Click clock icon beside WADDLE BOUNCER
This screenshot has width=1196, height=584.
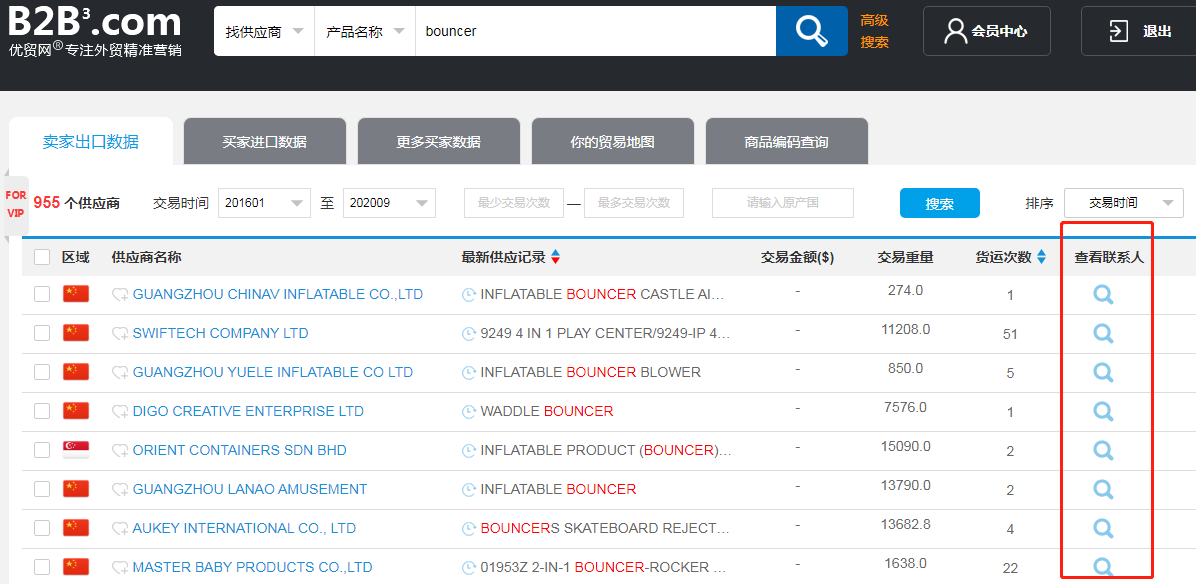pyautogui.click(x=469, y=412)
